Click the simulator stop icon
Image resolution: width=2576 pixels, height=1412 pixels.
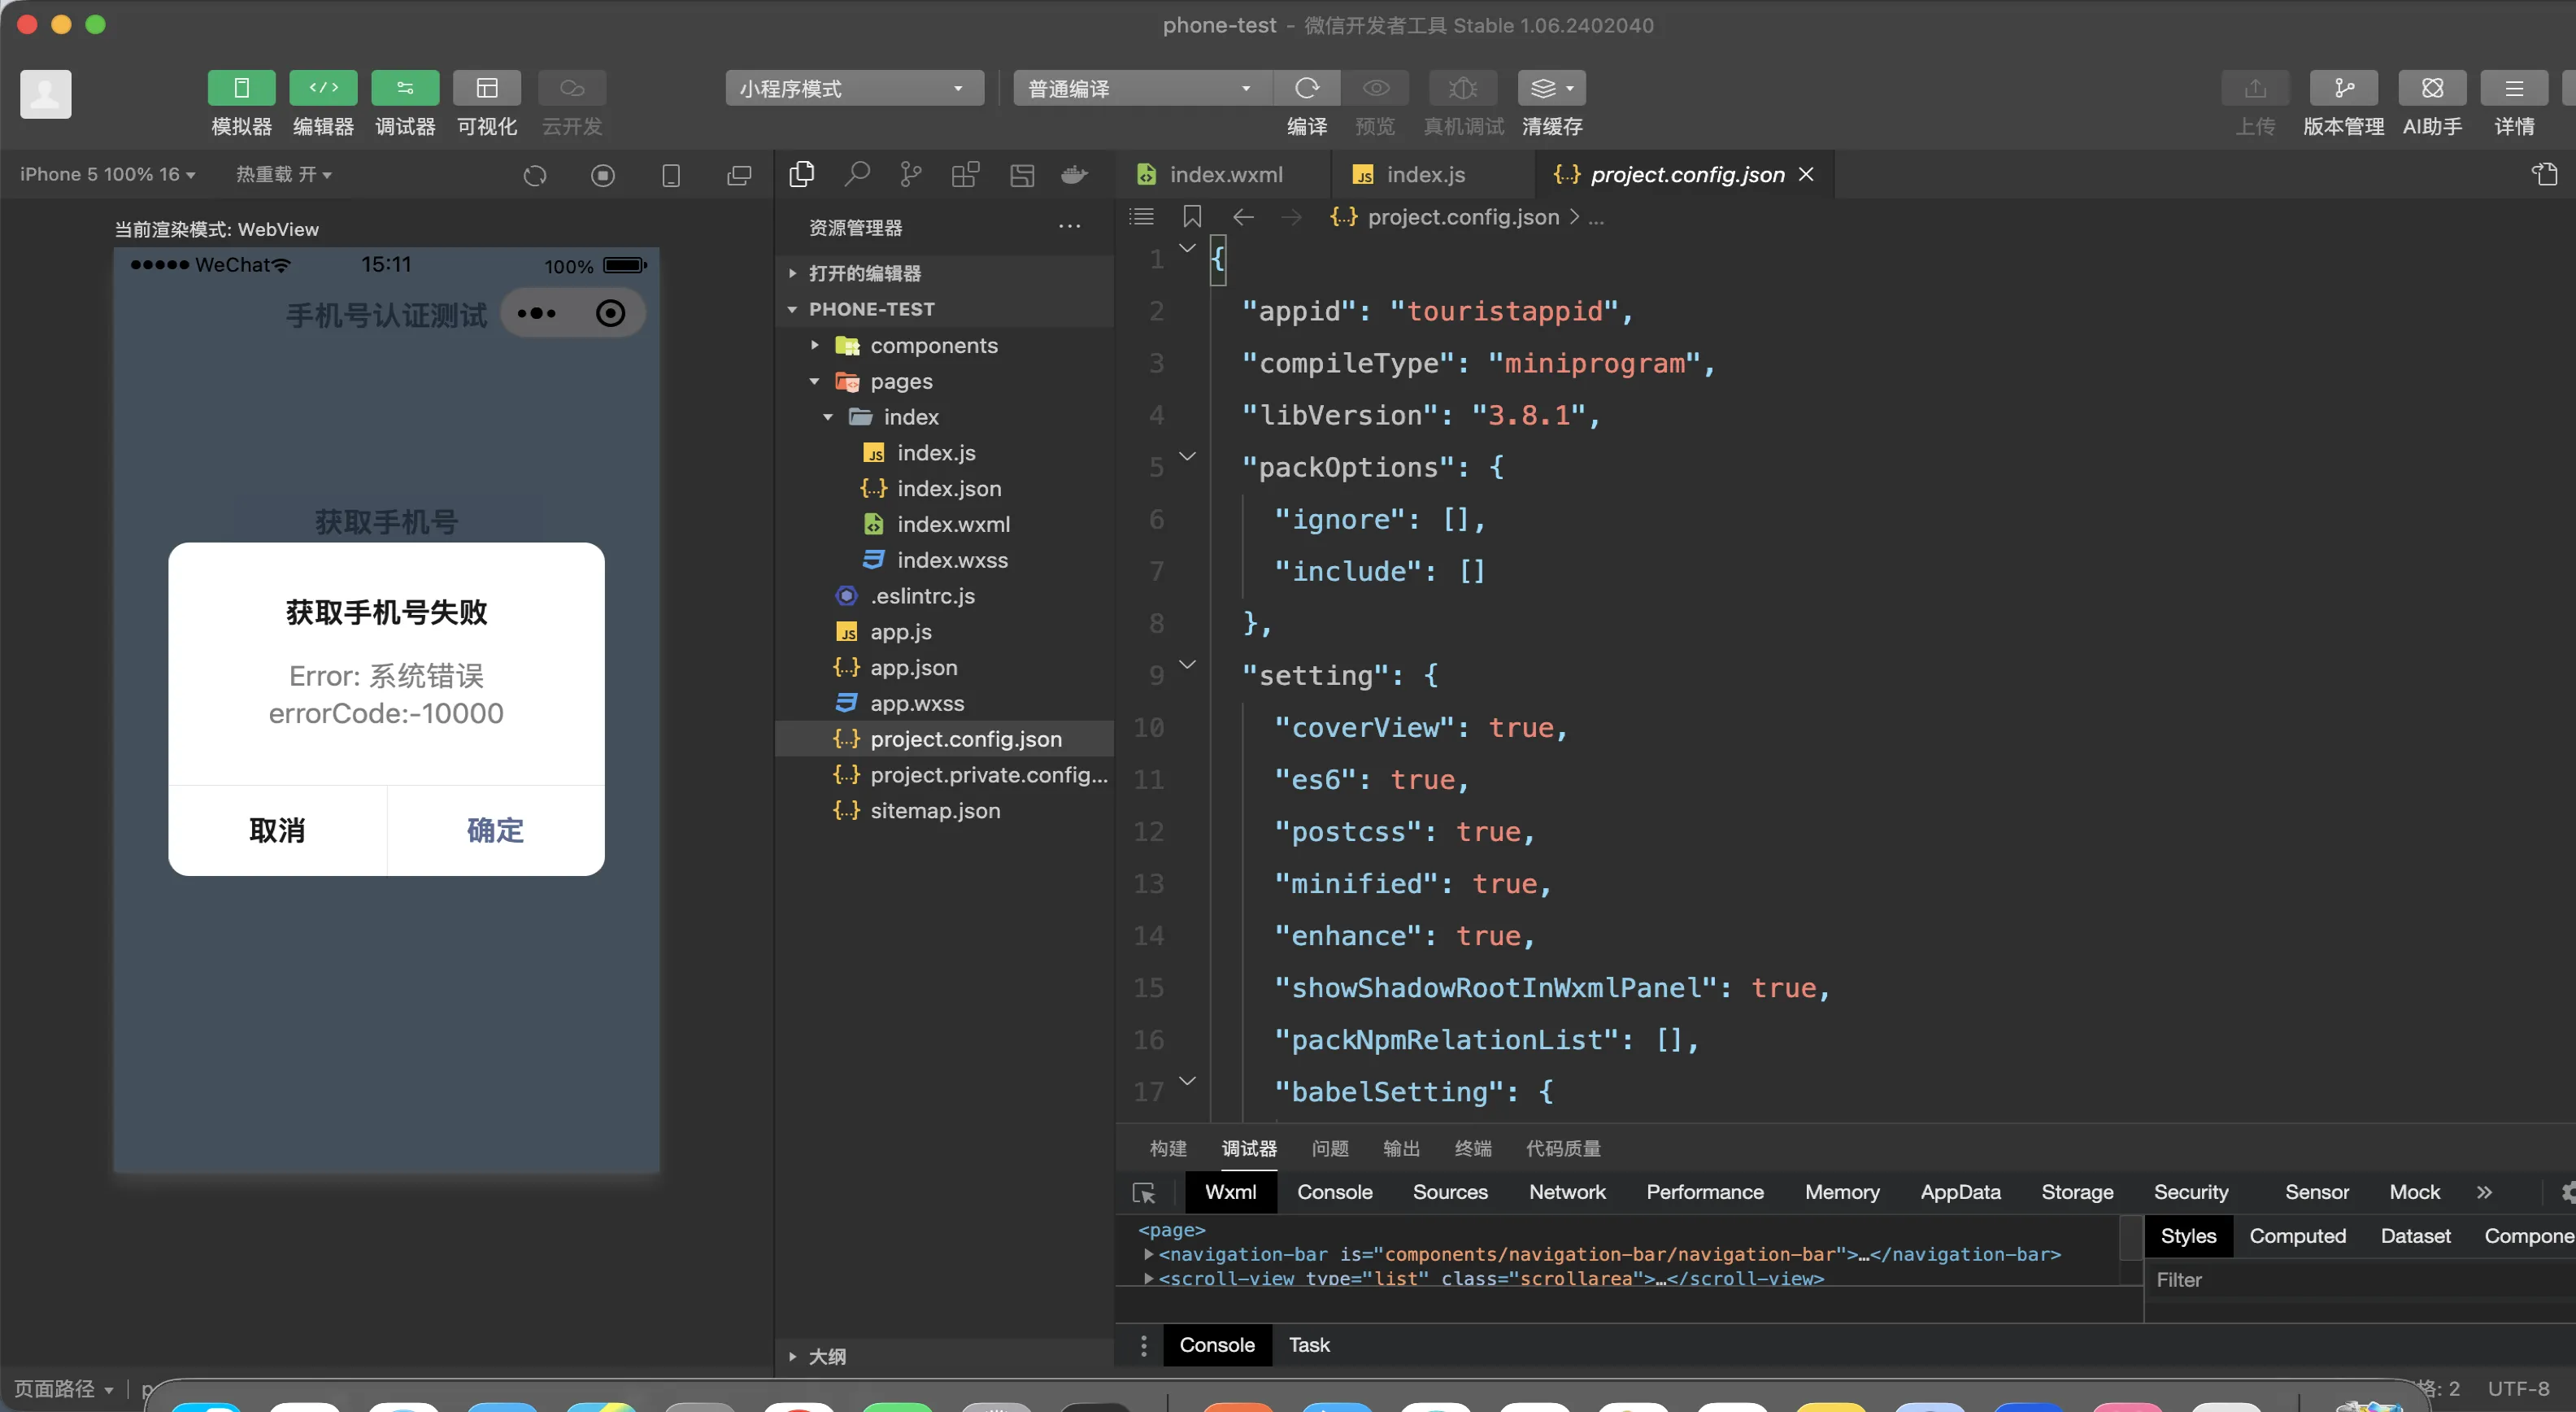[602, 176]
